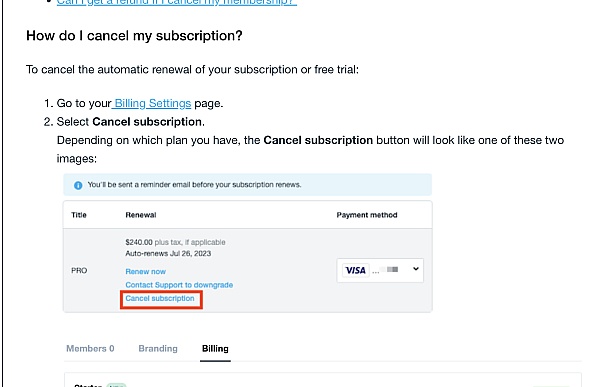Click the 'How do I cancel my subscription?' heading
The height and width of the screenshot is (387, 600).
click(x=134, y=36)
